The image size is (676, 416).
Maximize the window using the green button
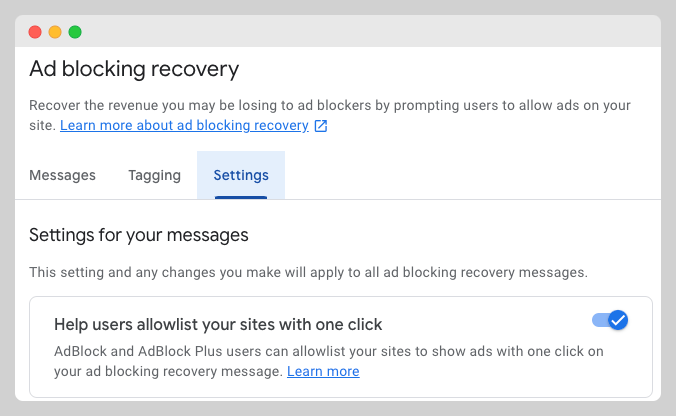point(75,32)
